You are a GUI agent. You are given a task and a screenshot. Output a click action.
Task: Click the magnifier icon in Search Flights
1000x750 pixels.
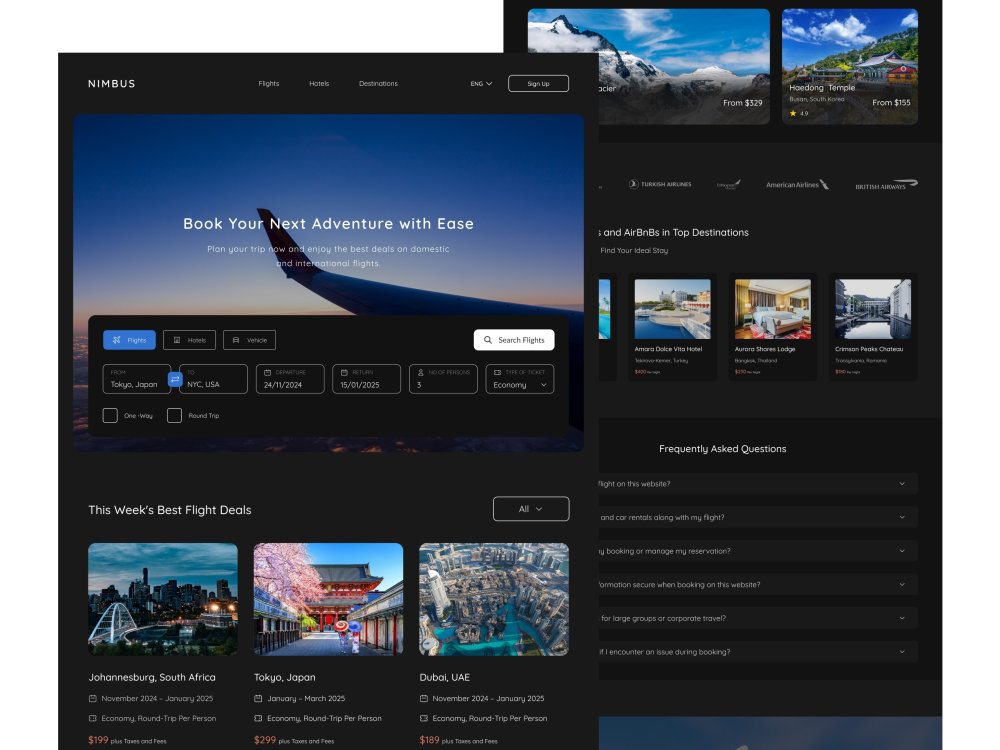tap(488, 340)
